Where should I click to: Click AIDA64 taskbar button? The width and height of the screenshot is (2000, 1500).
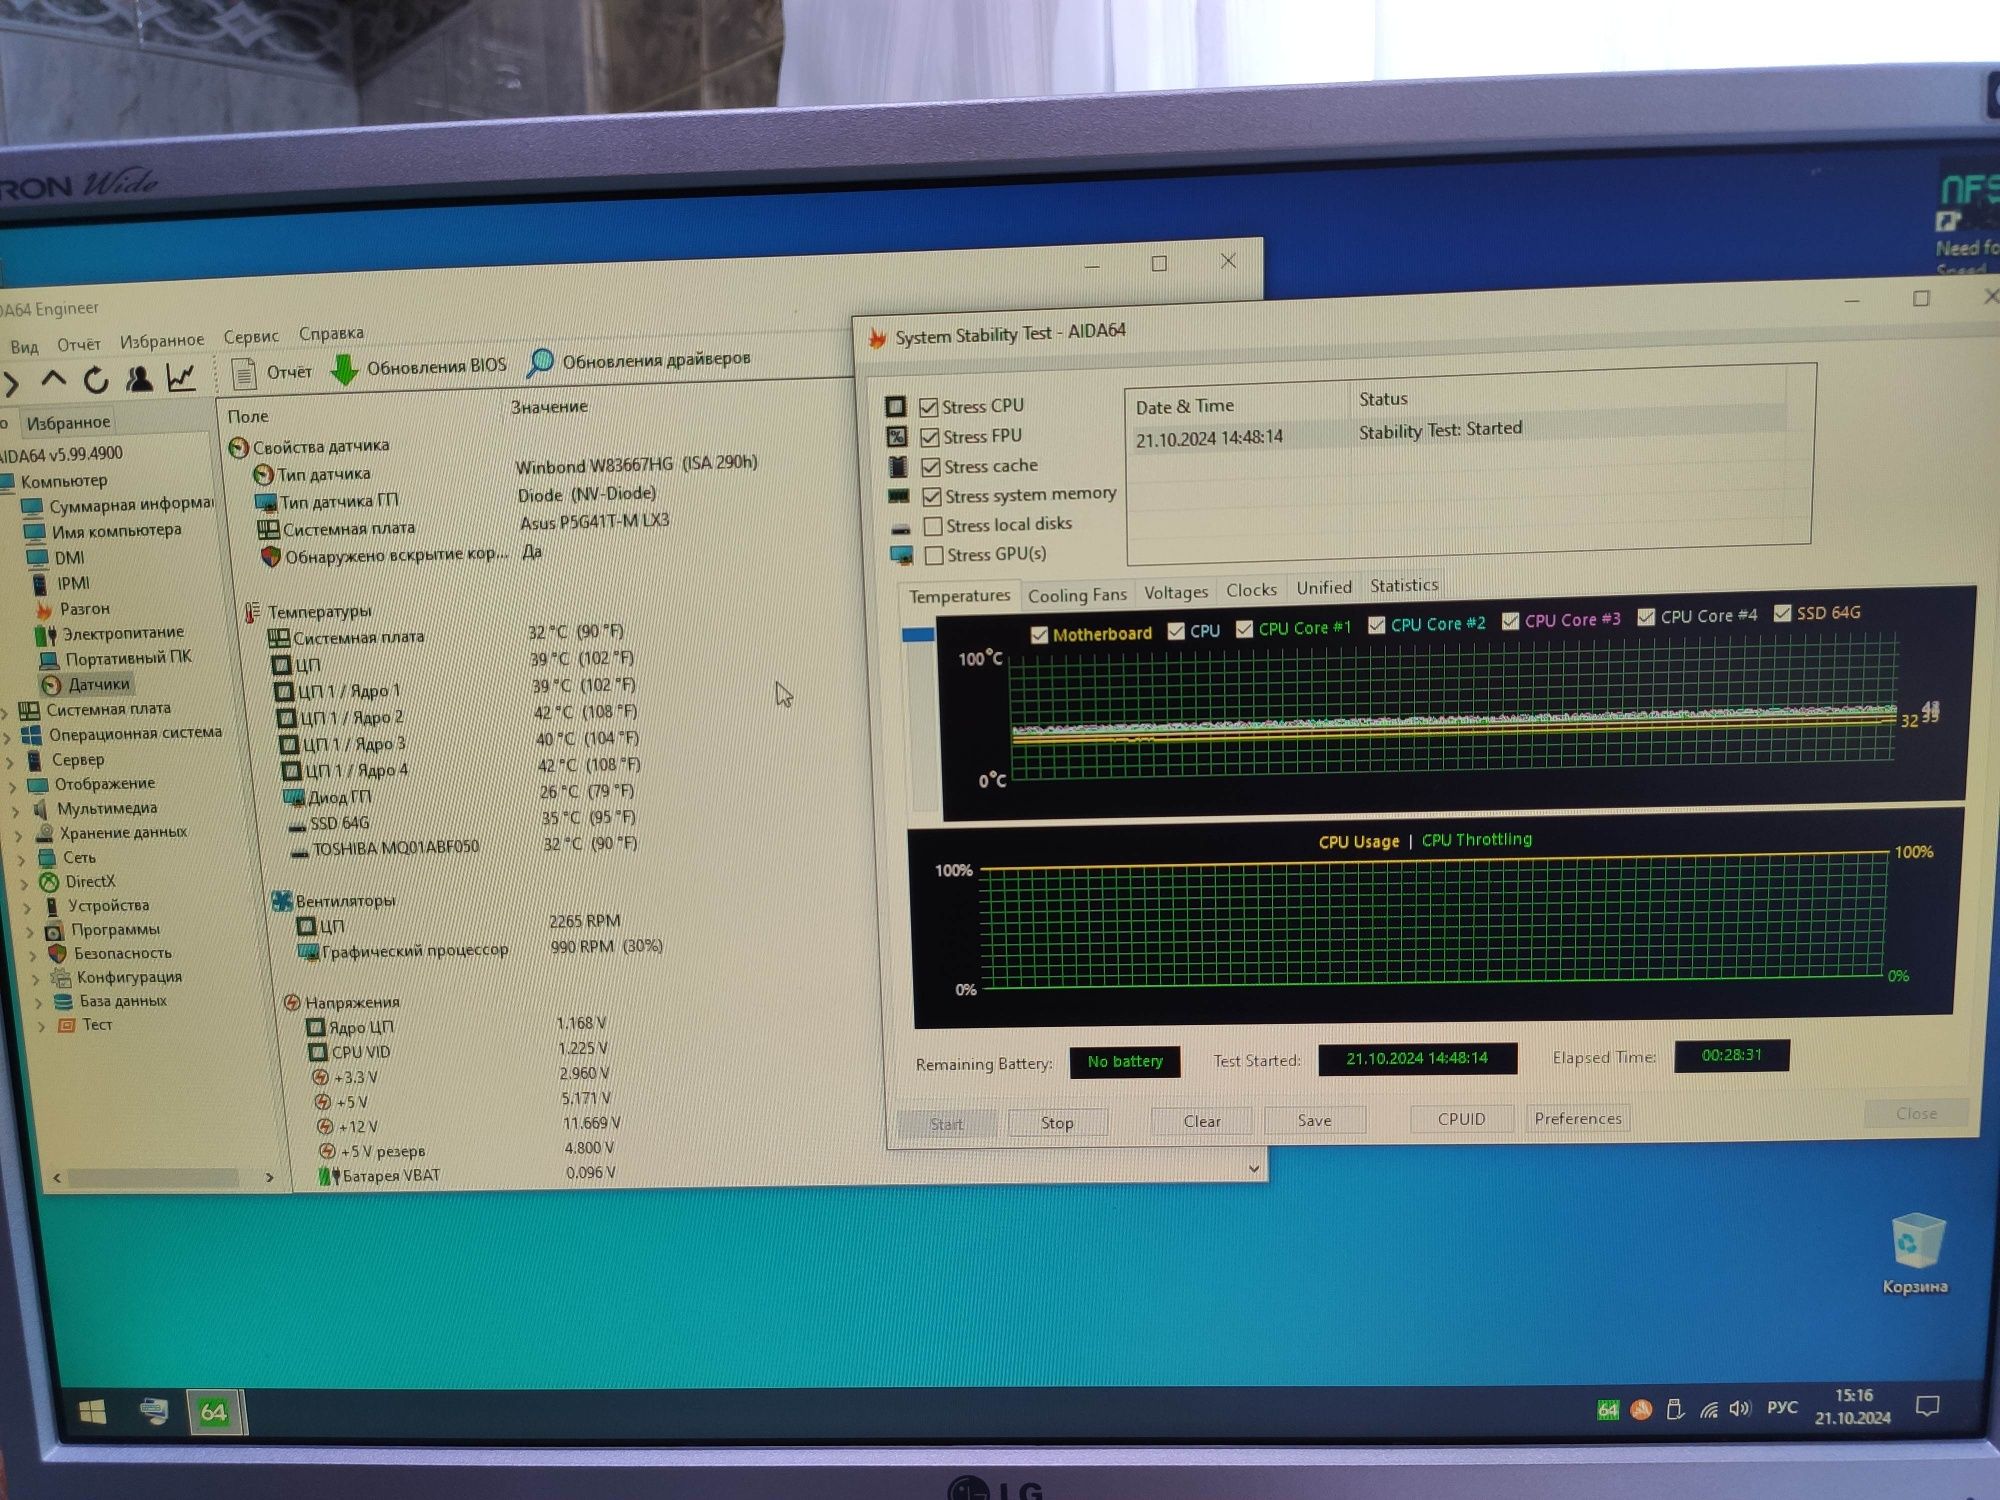click(214, 1412)
